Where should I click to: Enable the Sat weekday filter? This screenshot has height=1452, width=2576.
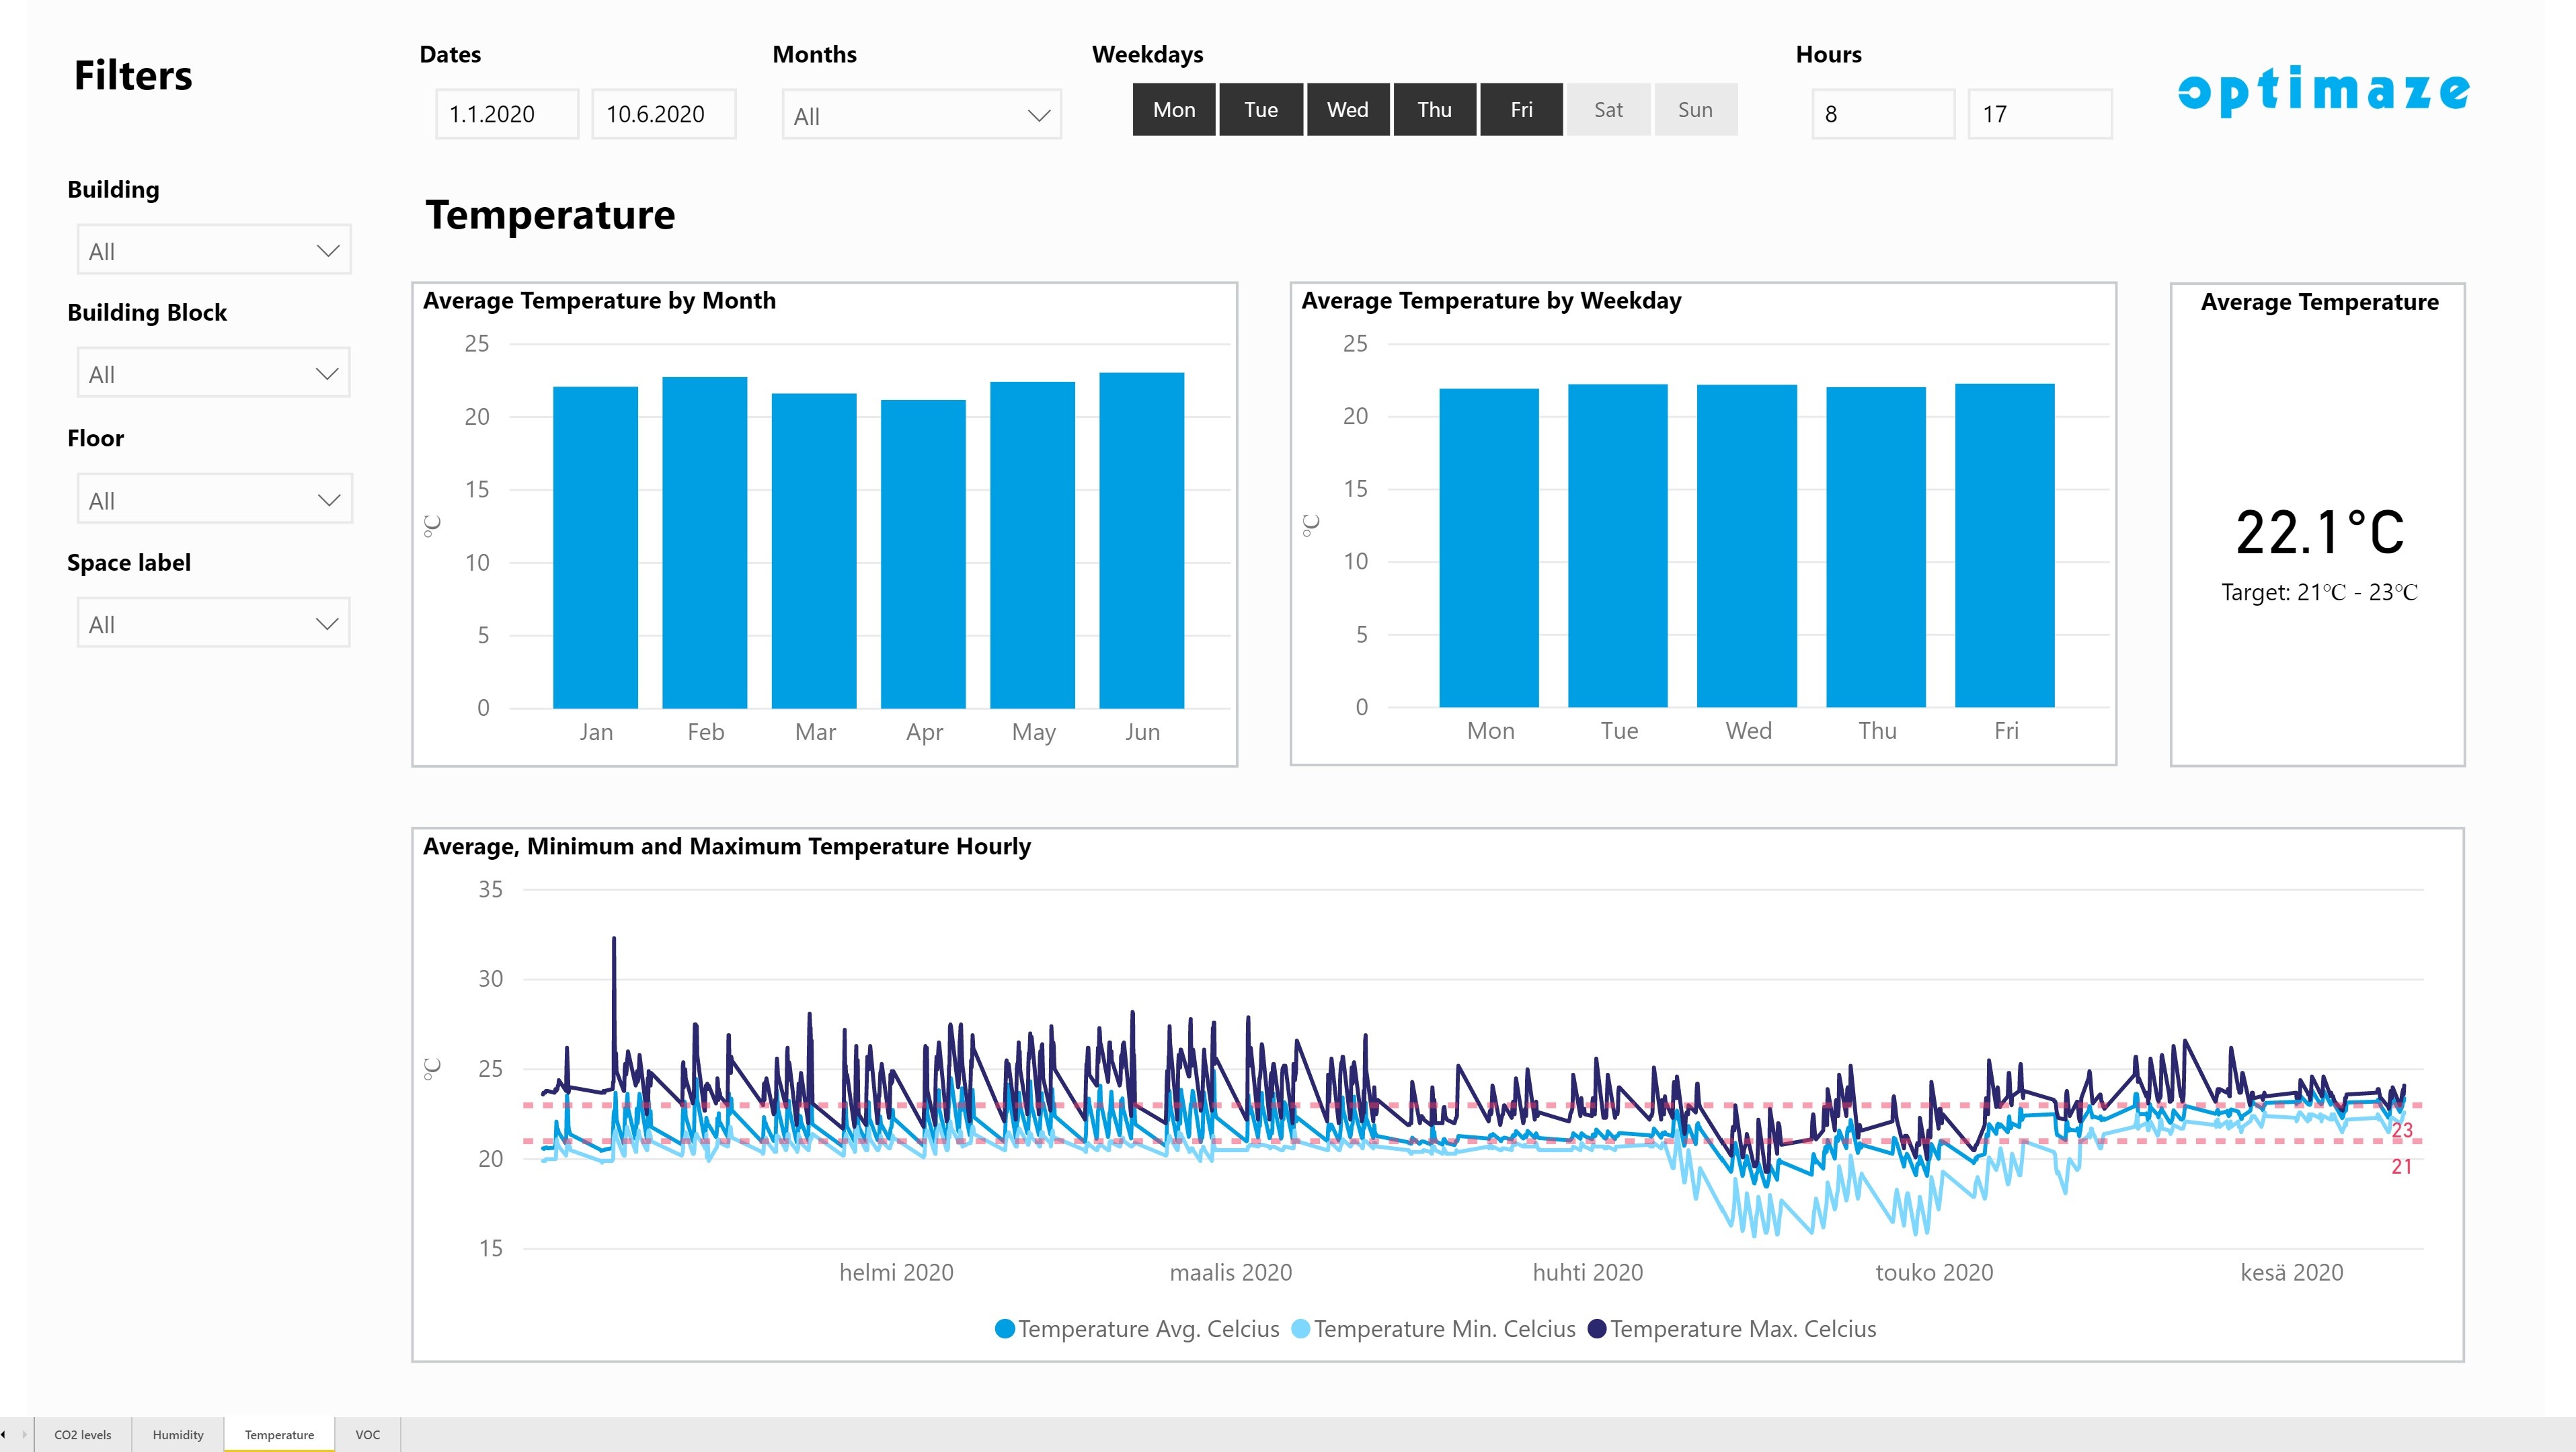(1608, 110)
